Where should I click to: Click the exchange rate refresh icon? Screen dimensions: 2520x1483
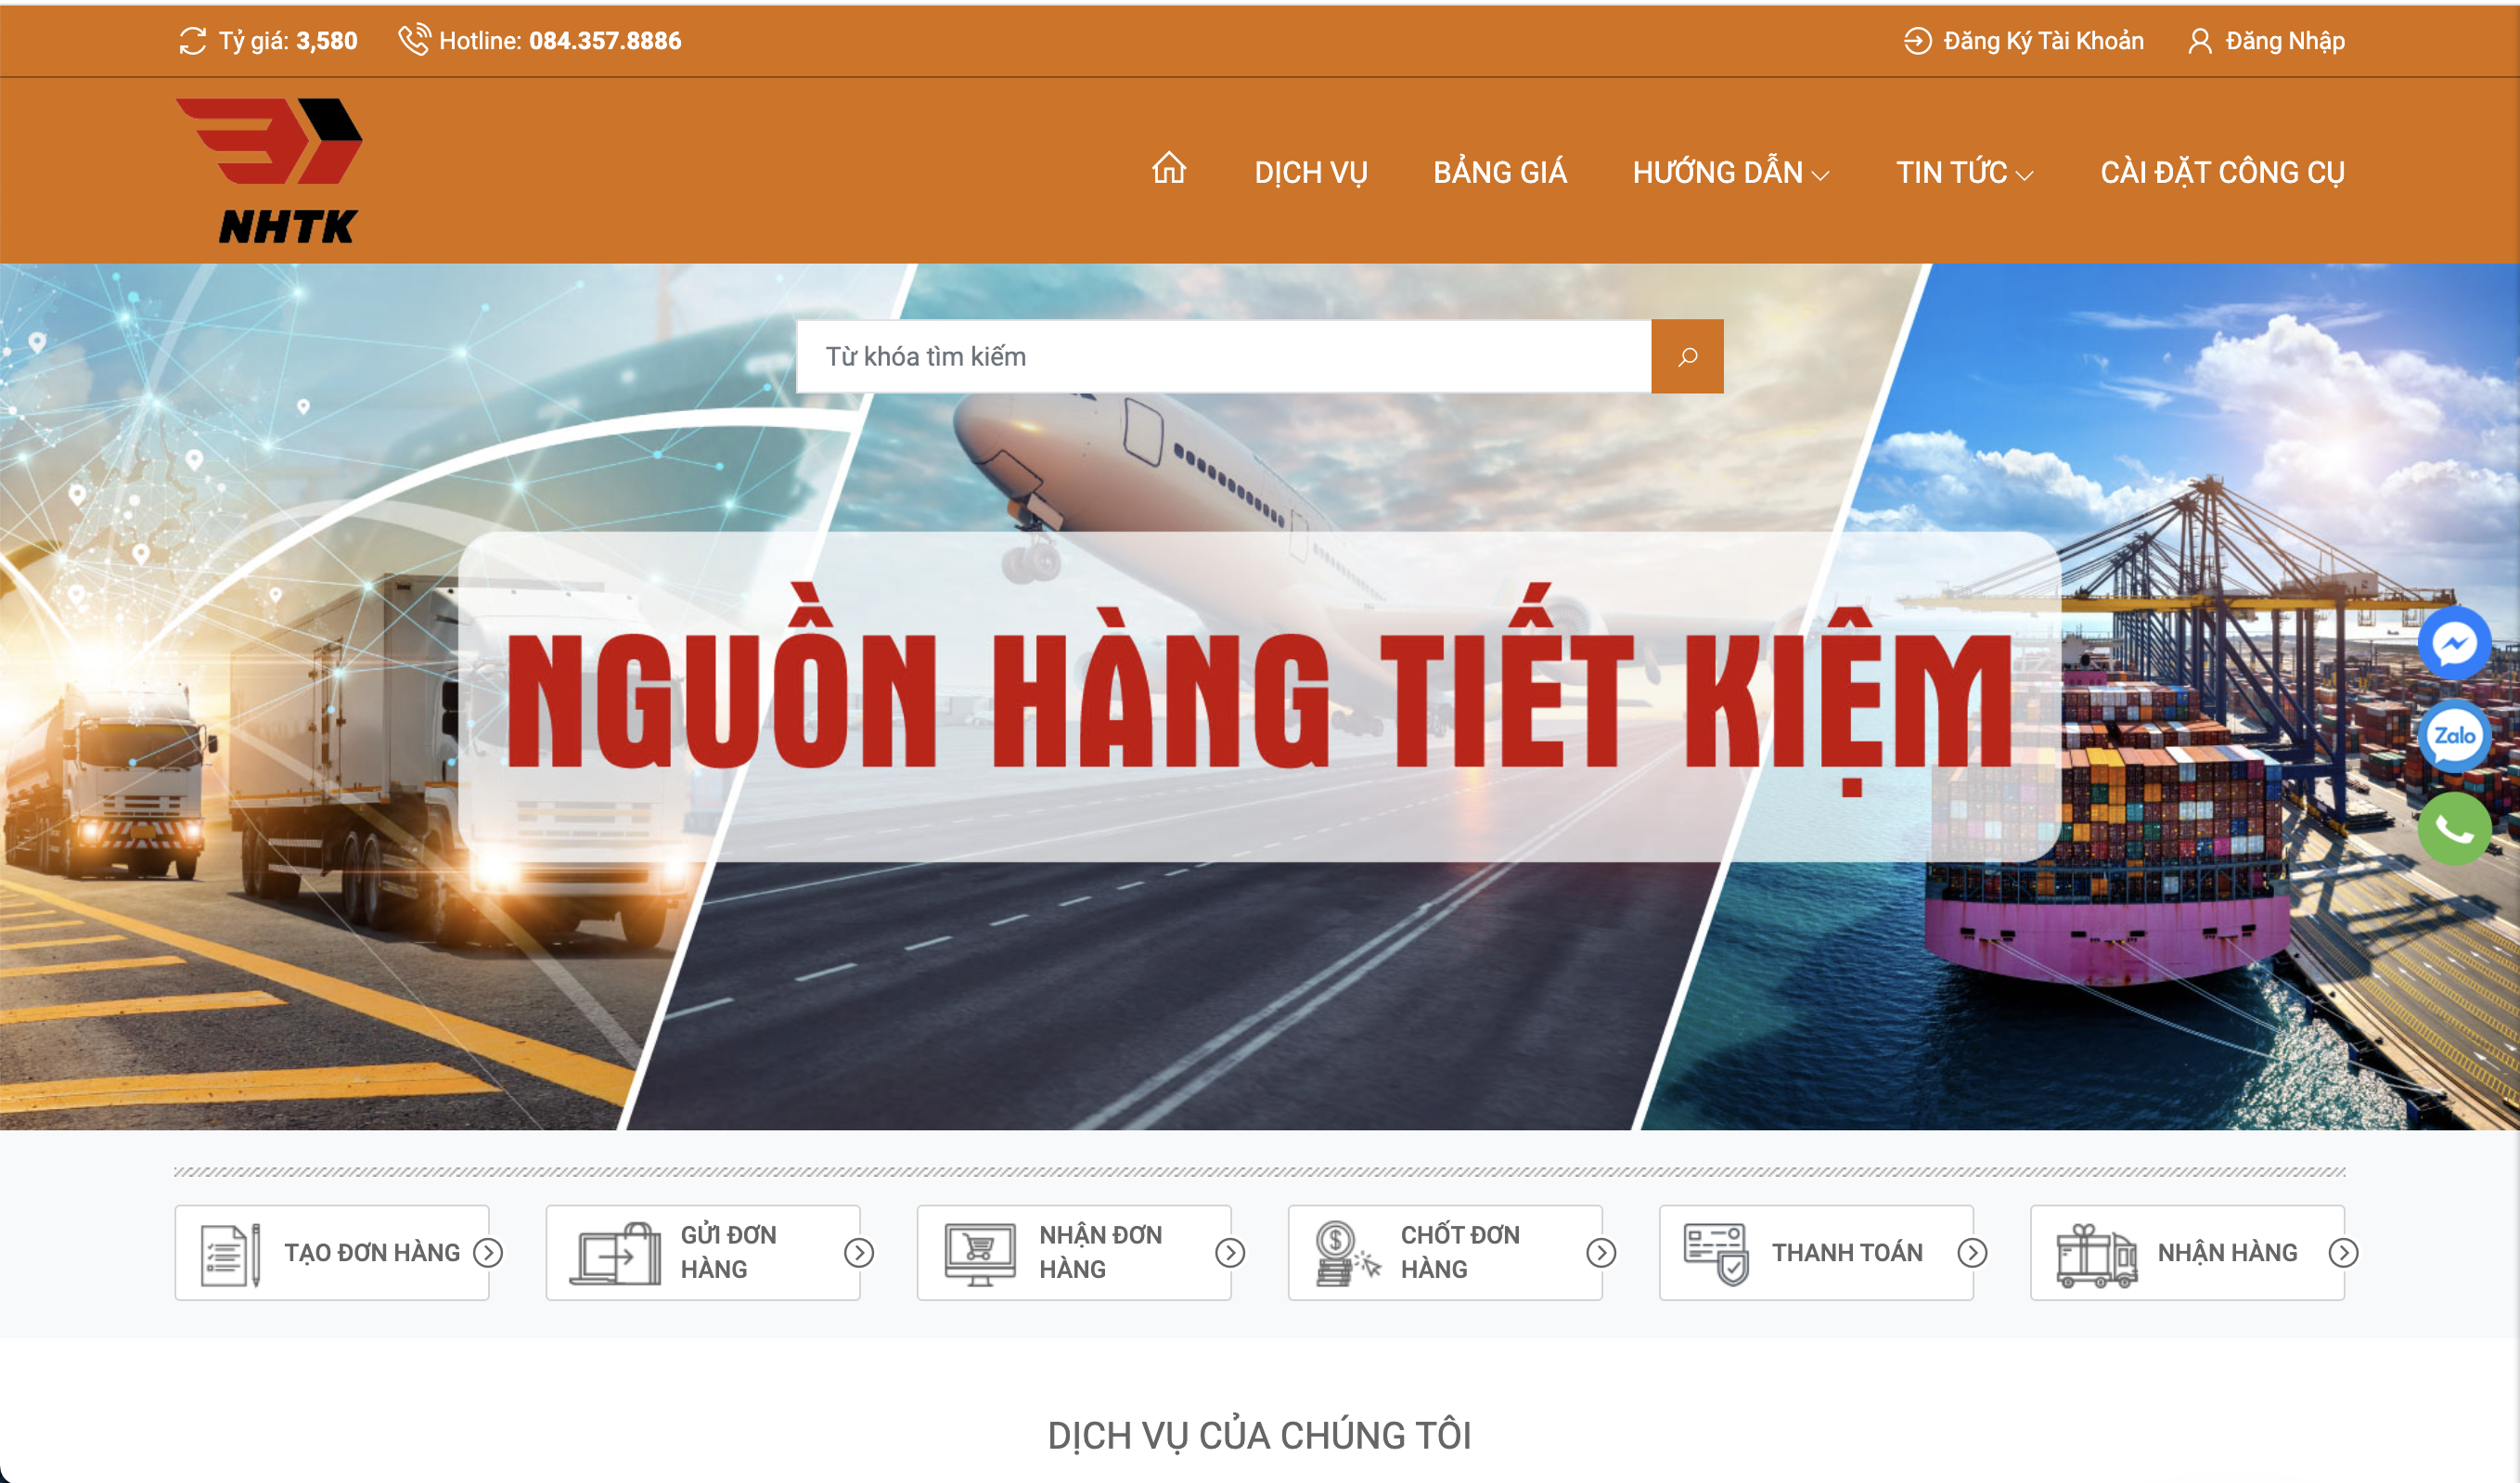[x=192, y=41]
